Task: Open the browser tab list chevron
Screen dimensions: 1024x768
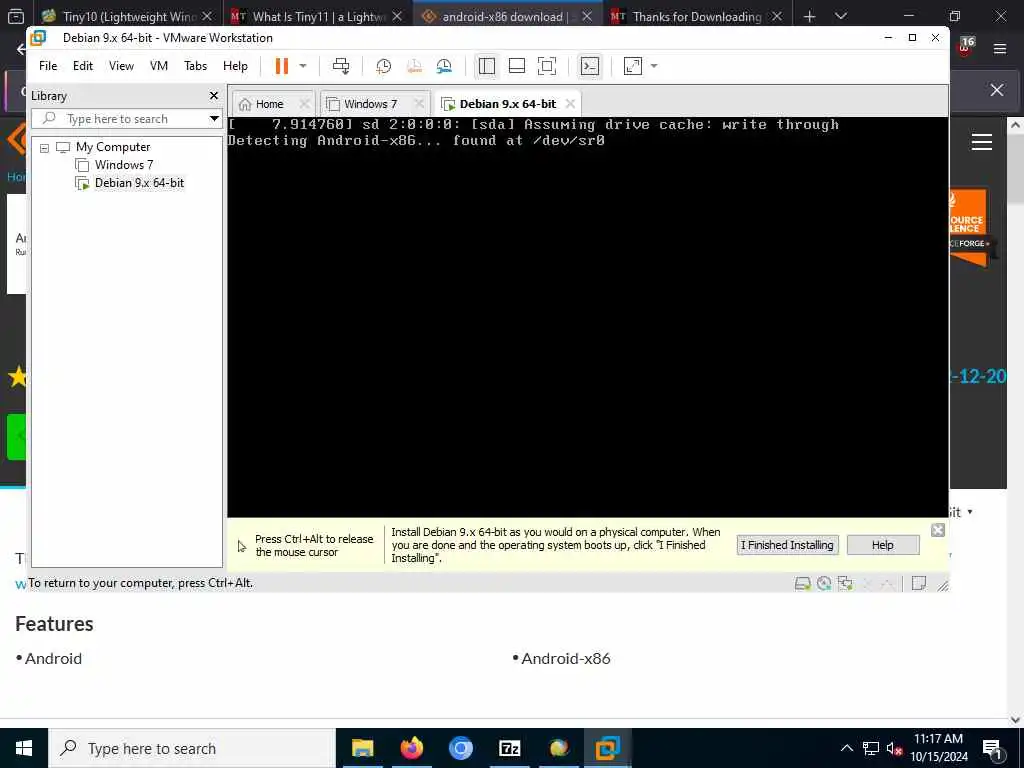Action: (x=841, y=16)
